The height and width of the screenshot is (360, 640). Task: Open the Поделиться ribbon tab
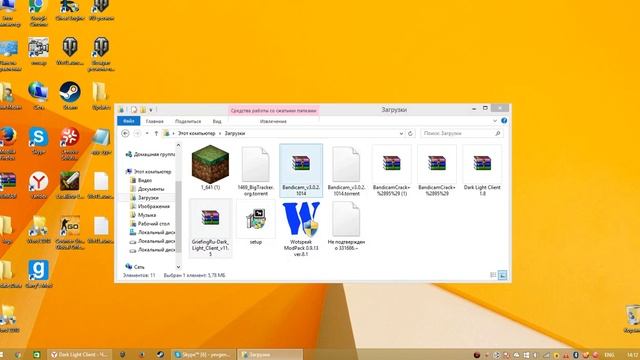pos(188,121)
